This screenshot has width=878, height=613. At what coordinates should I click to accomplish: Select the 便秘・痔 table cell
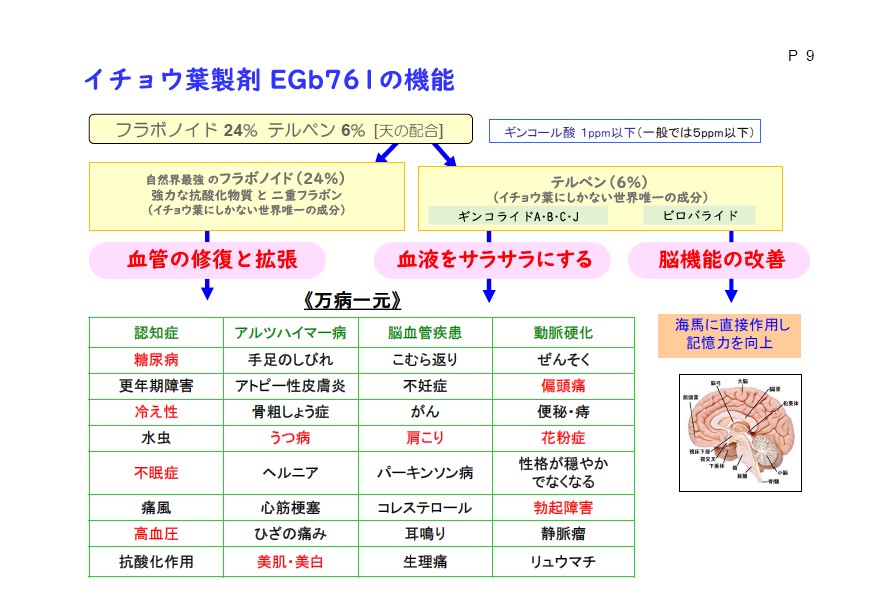[x=563, y=412]
